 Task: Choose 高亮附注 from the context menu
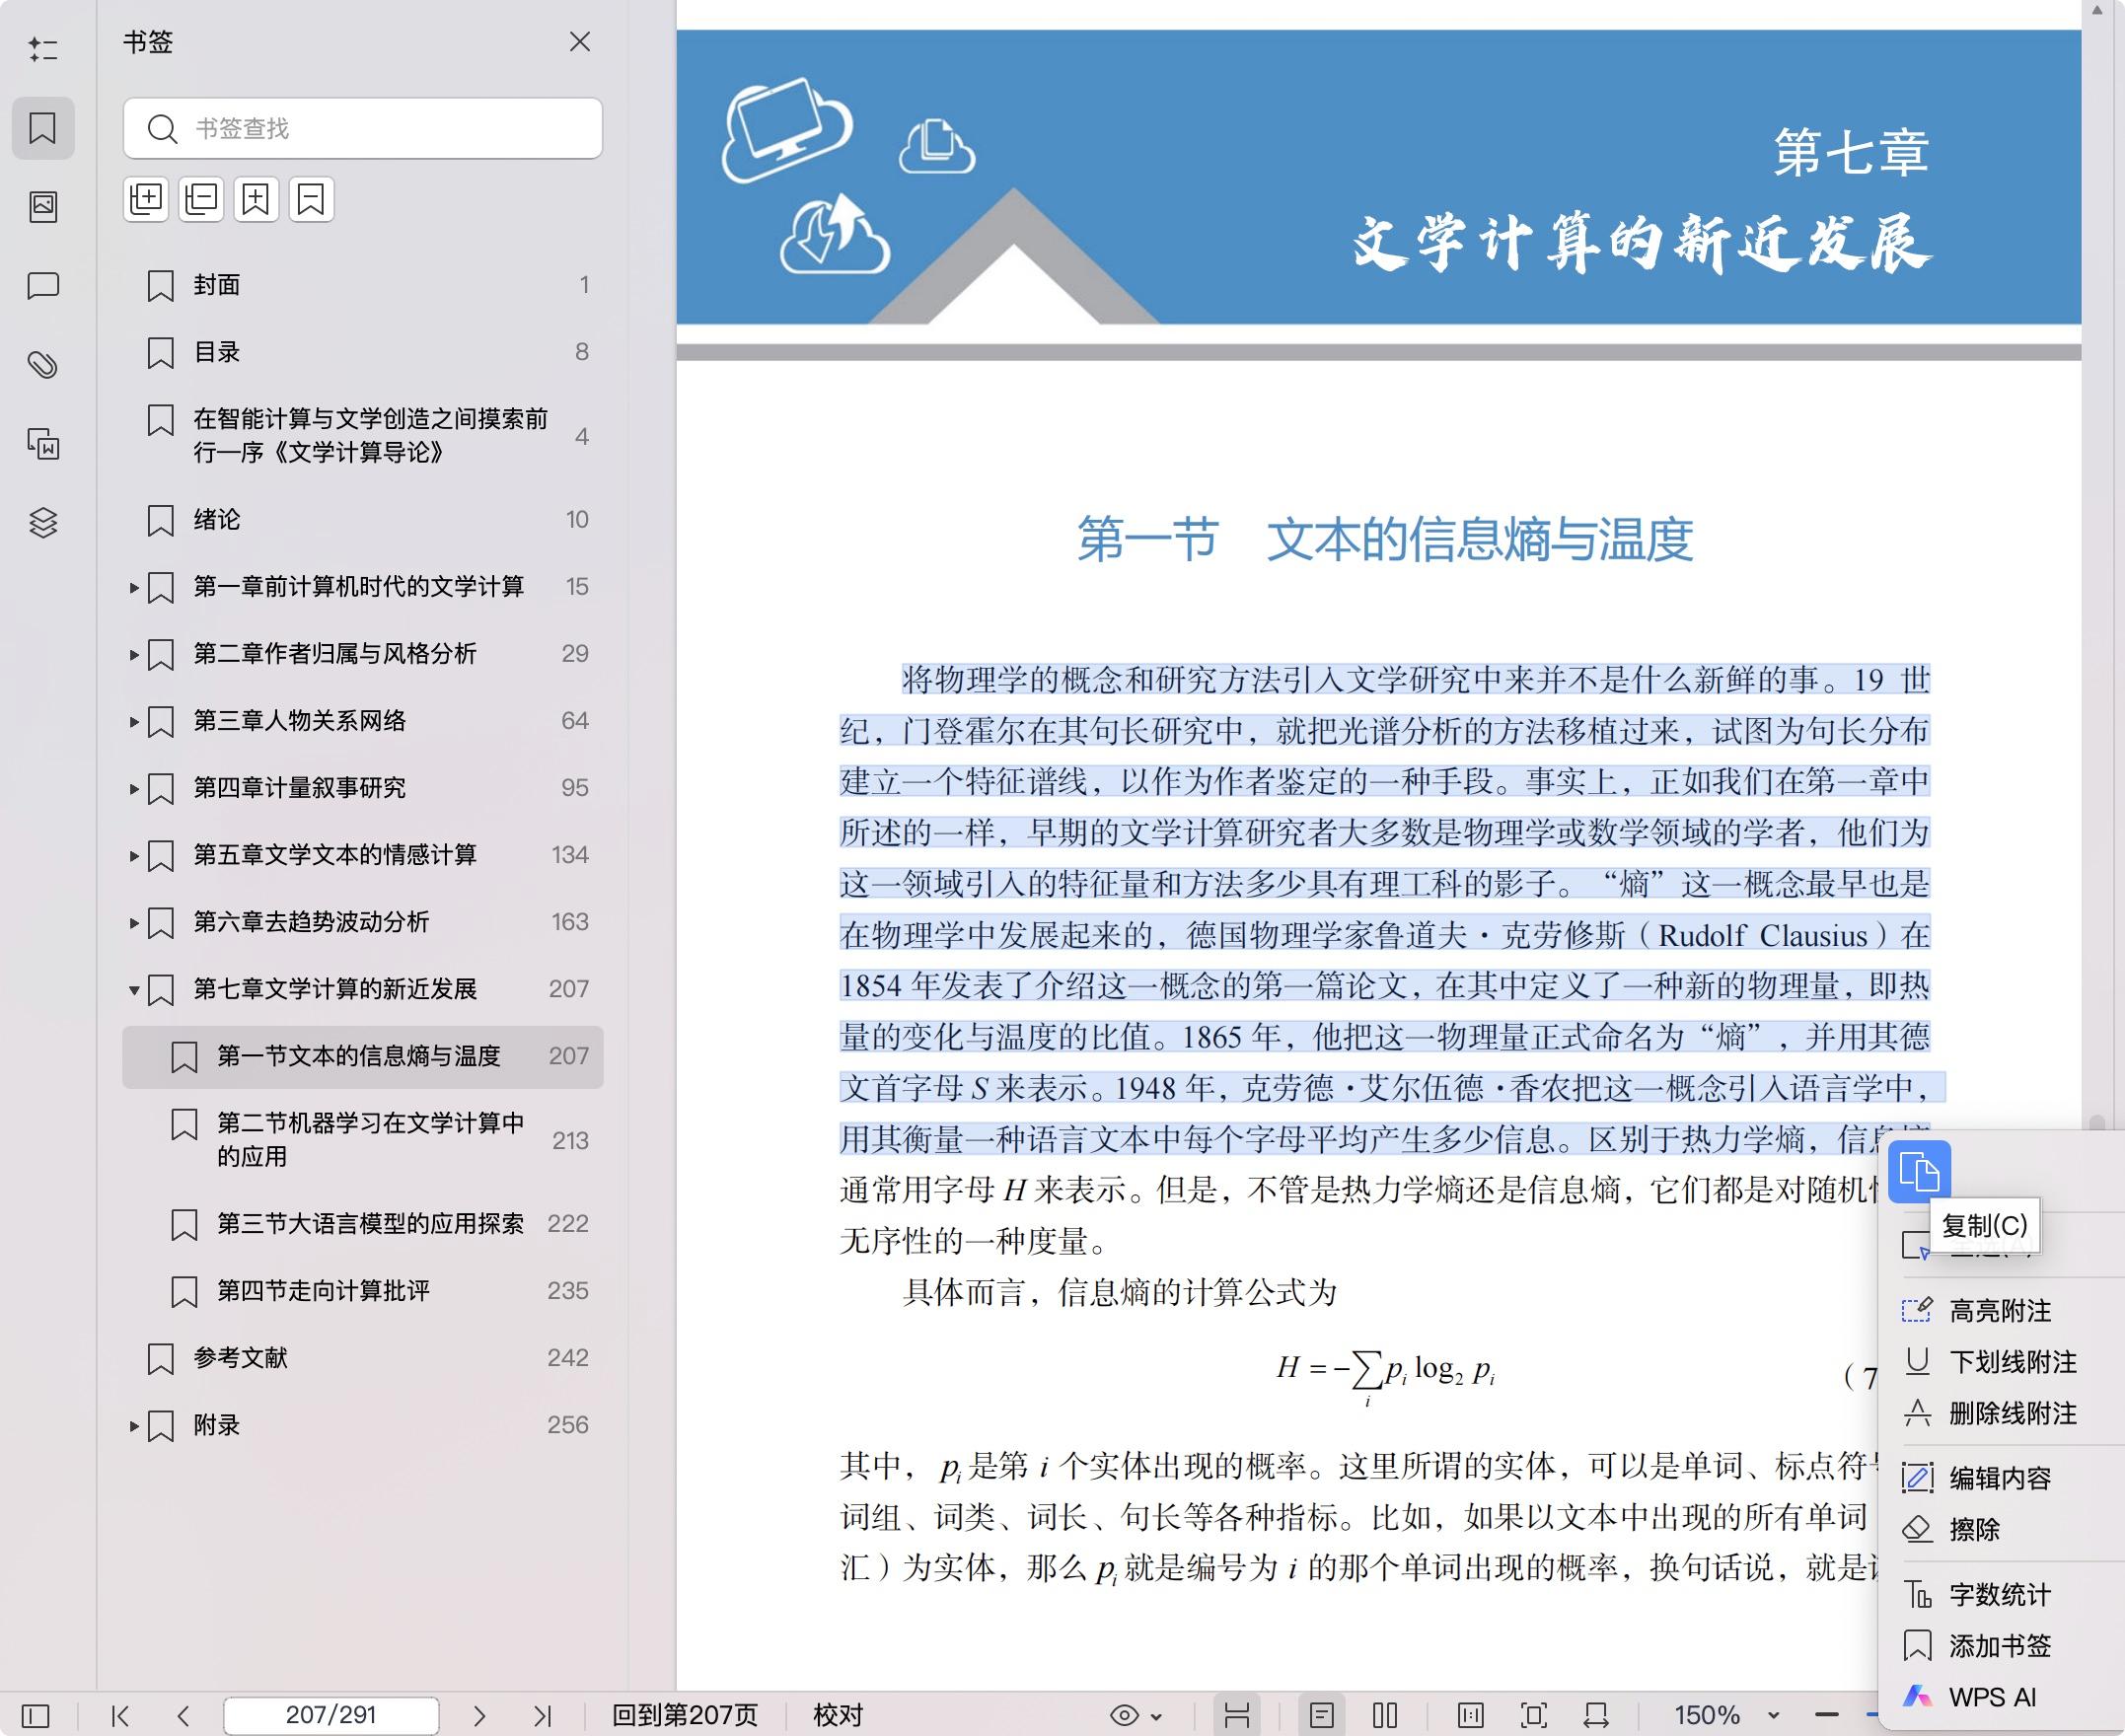point(2000,1310)
